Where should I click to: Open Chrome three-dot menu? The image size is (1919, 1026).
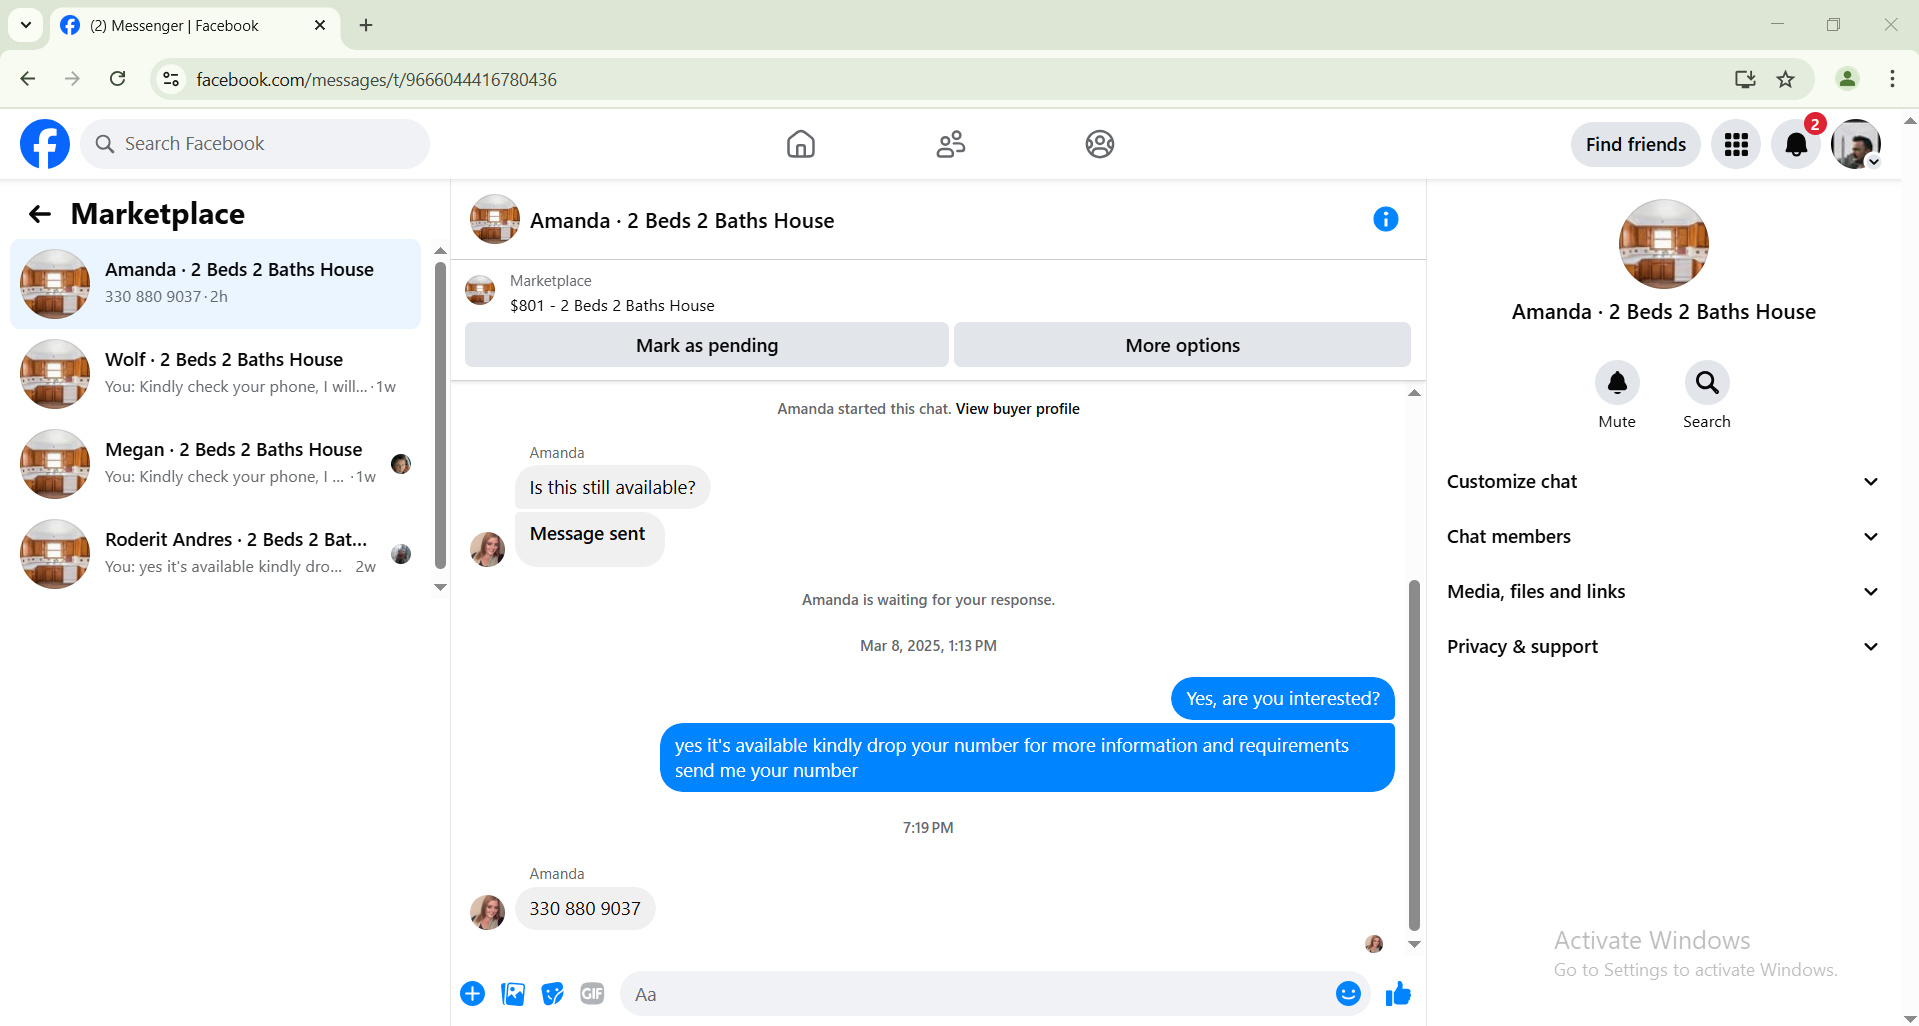[x=1892, y=79]
